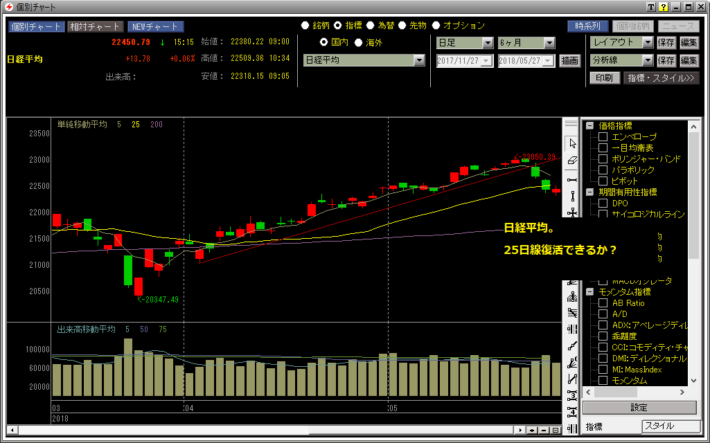Select the 指標 radio button
The image size is (710, 443).
click(x=338, y=26)
